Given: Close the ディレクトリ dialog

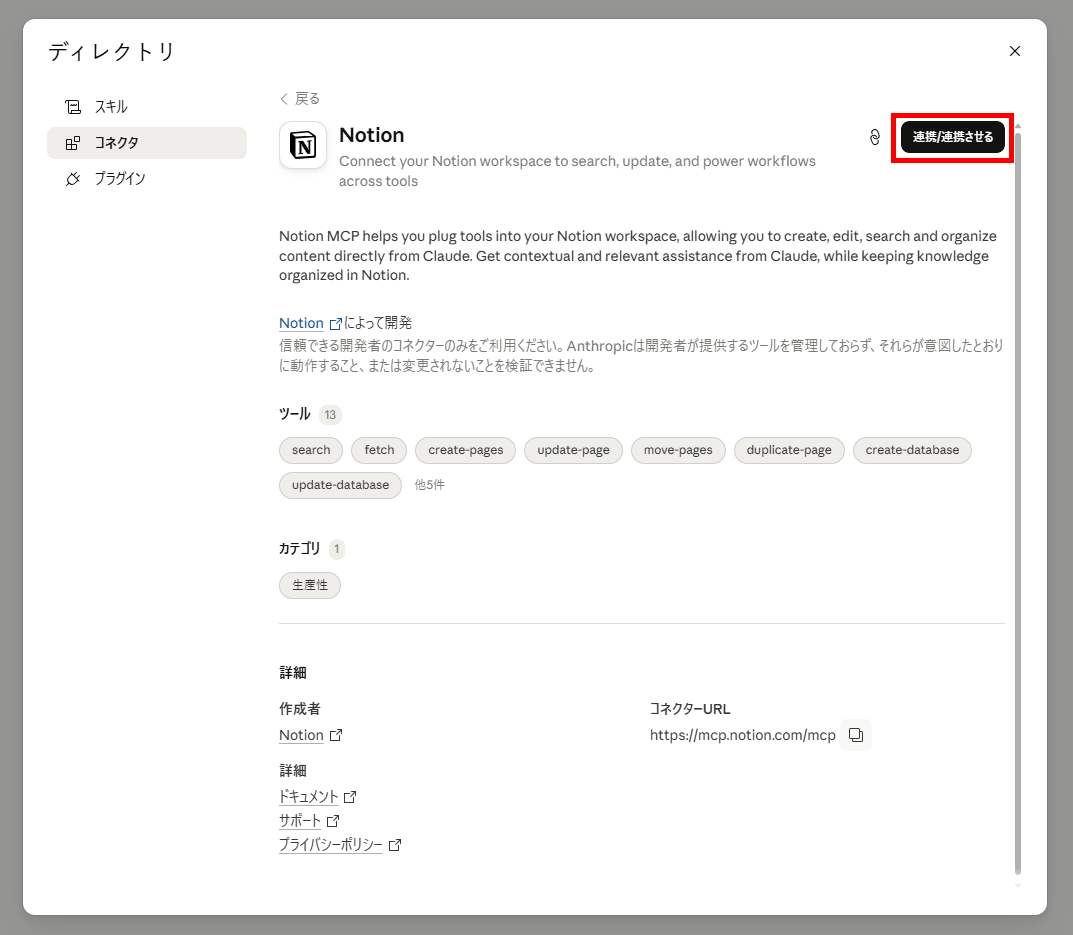Looking at the screenshot, I should pyautogui.click(x=1014, y=51).
